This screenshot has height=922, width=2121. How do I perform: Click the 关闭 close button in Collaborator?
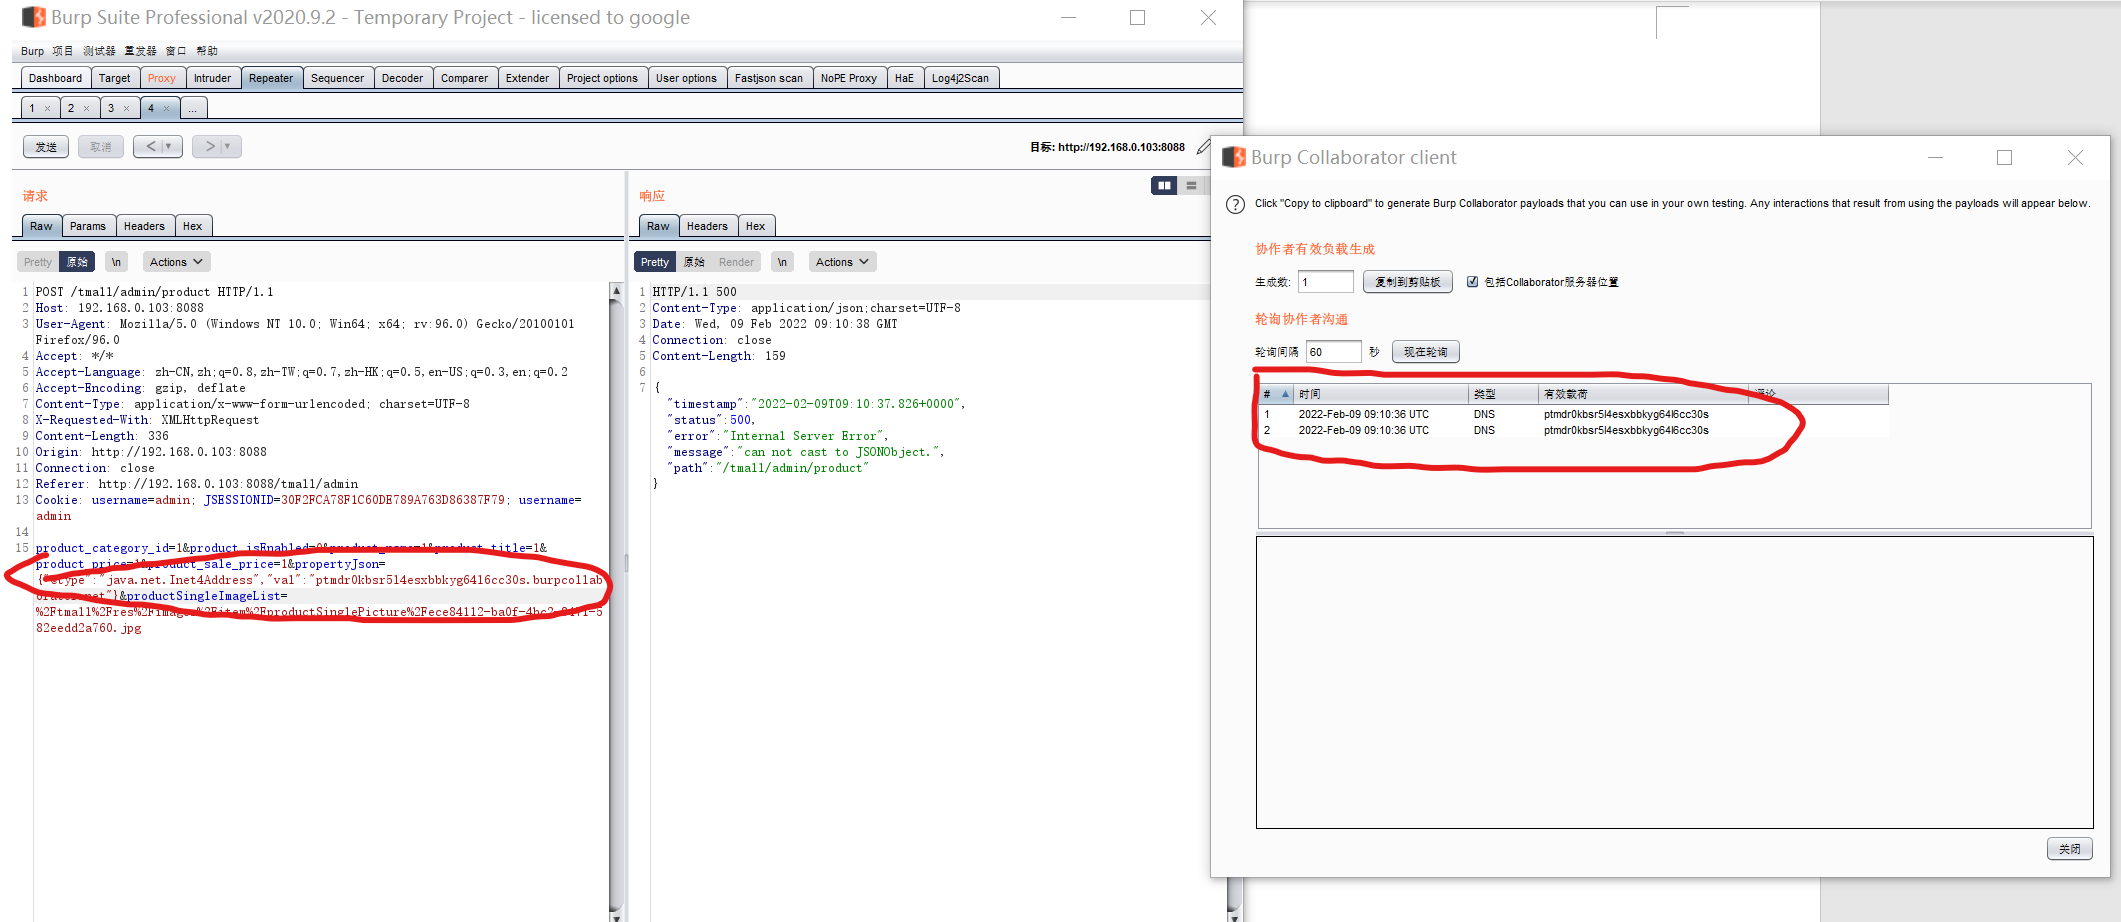(2069, 849)
